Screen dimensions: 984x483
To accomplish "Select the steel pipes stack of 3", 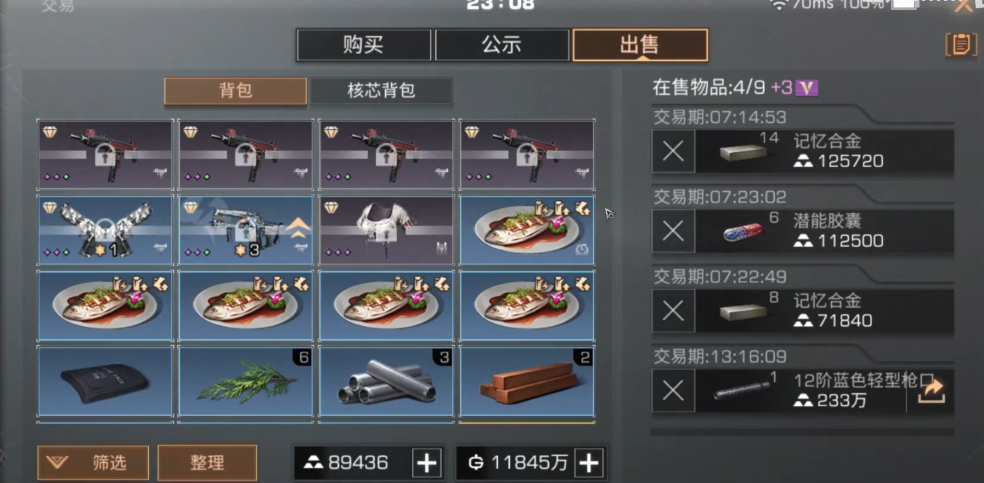I will pyautogui.click(x=386, y=381).
